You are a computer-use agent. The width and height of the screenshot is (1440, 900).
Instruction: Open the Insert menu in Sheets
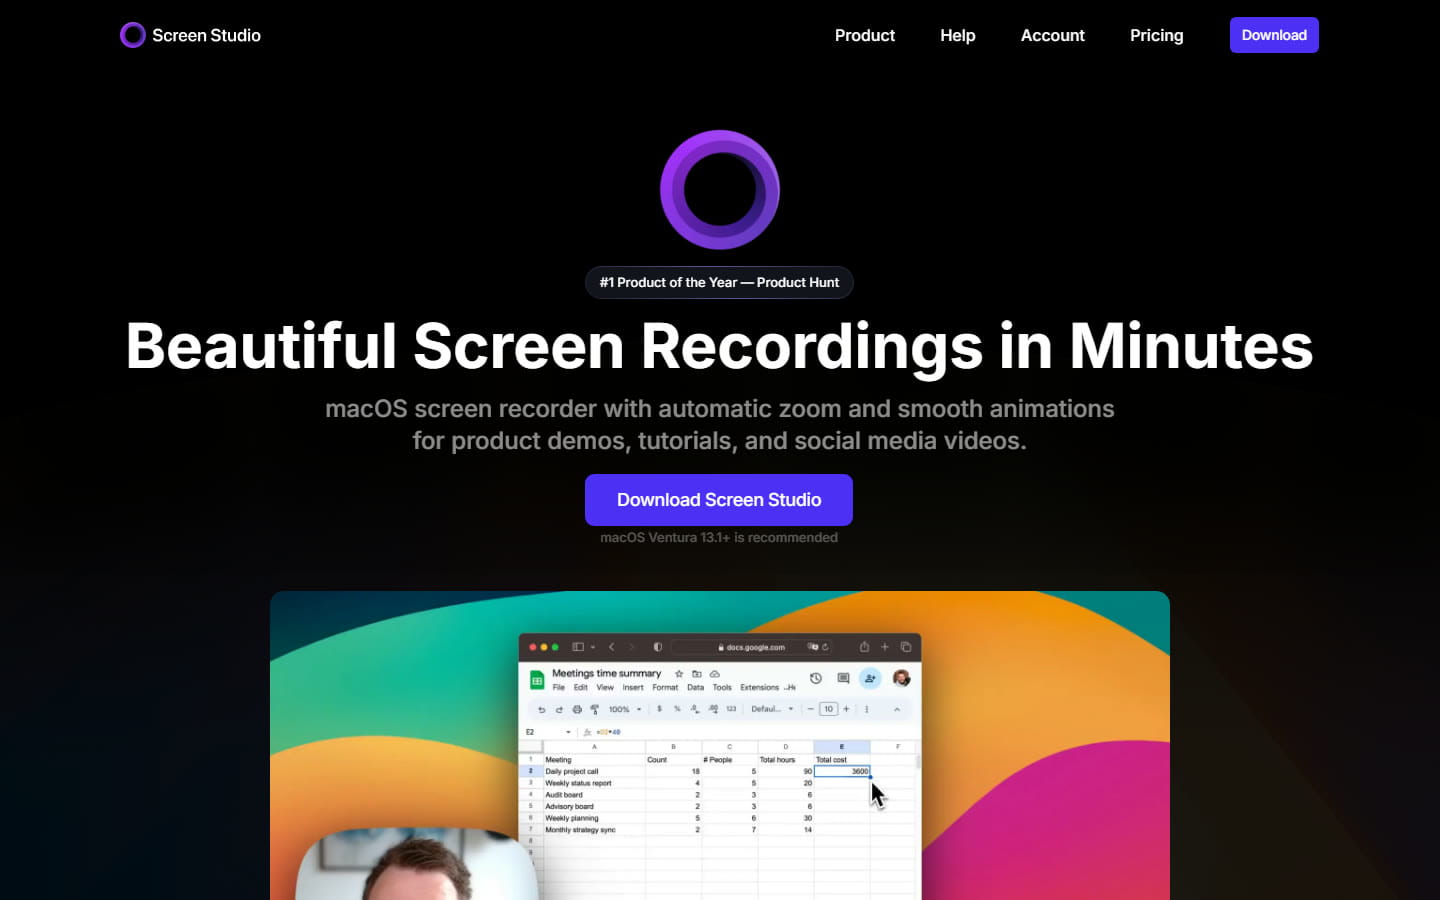click(633, 687)
